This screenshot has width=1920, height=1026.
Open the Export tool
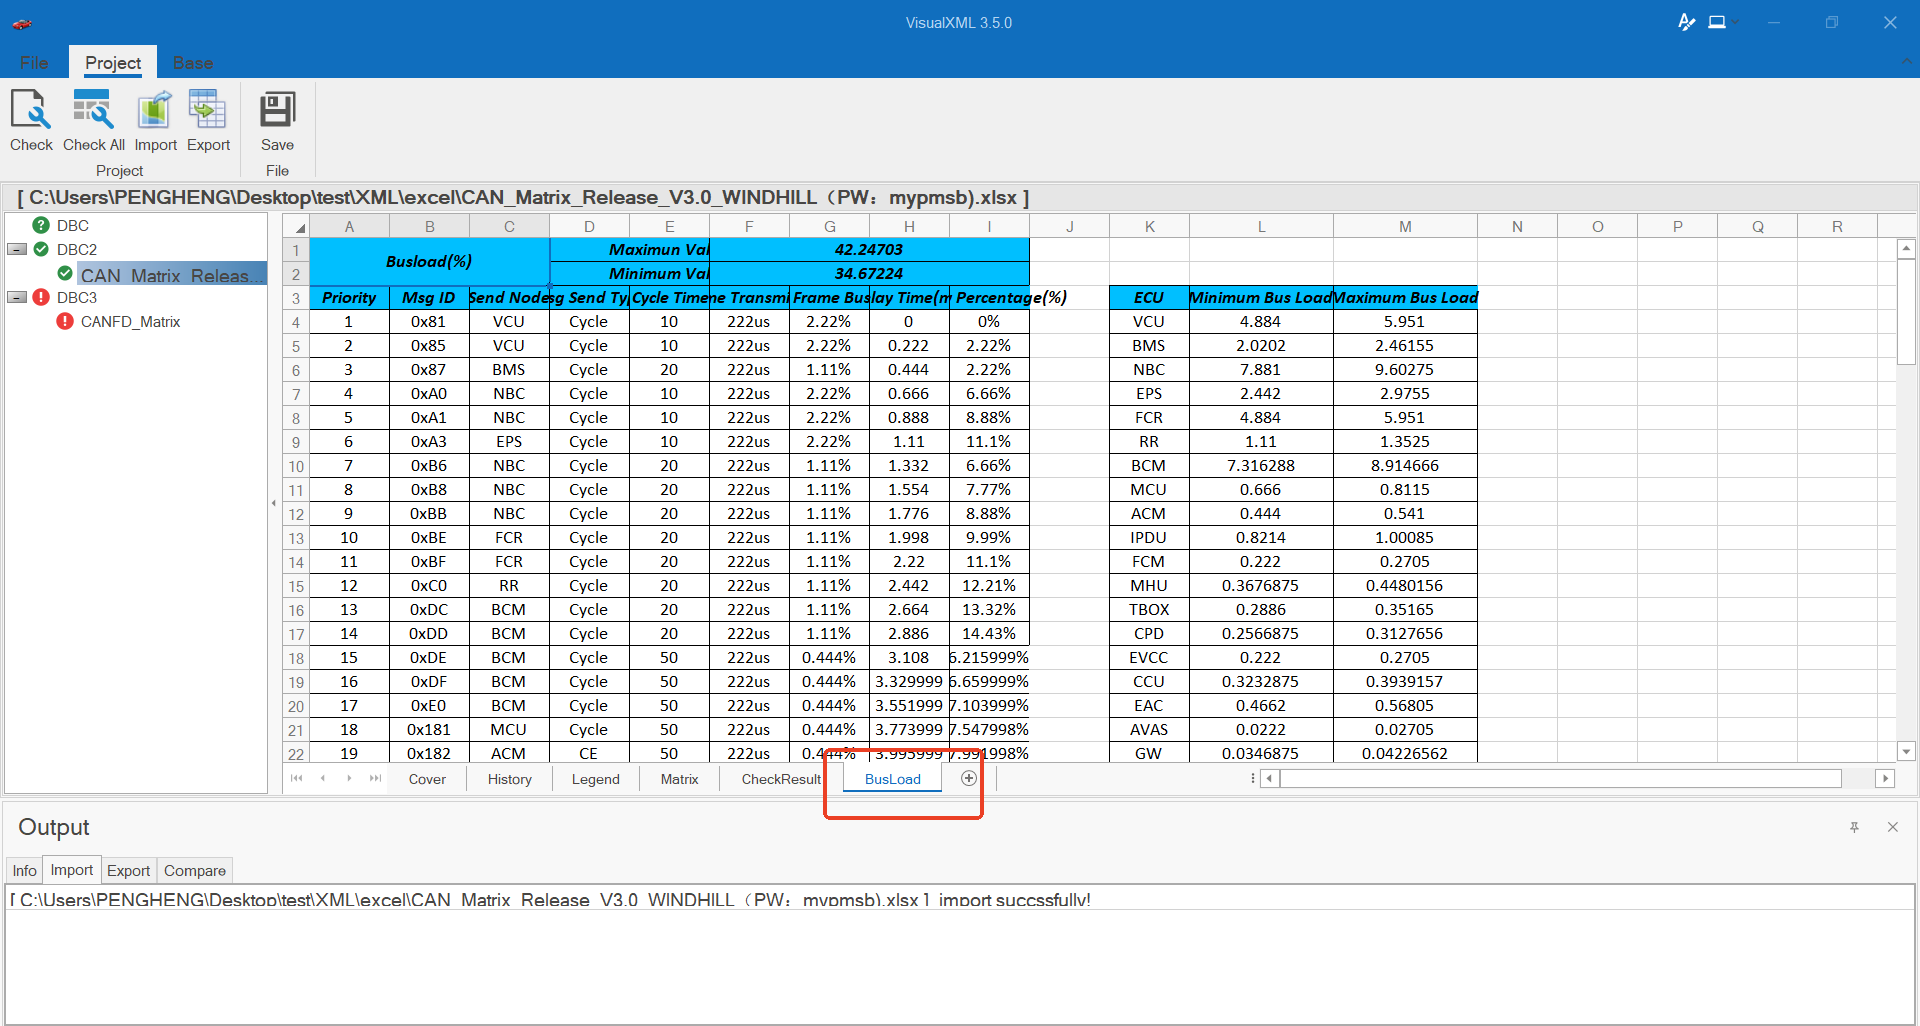[208, 110]
